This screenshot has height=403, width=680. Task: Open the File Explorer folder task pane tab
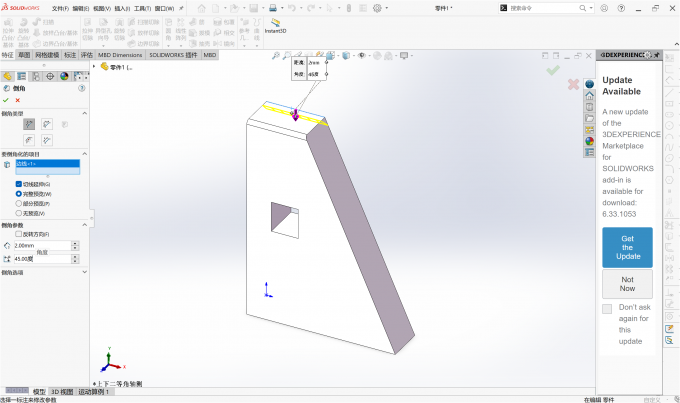(x=589, y=118)
